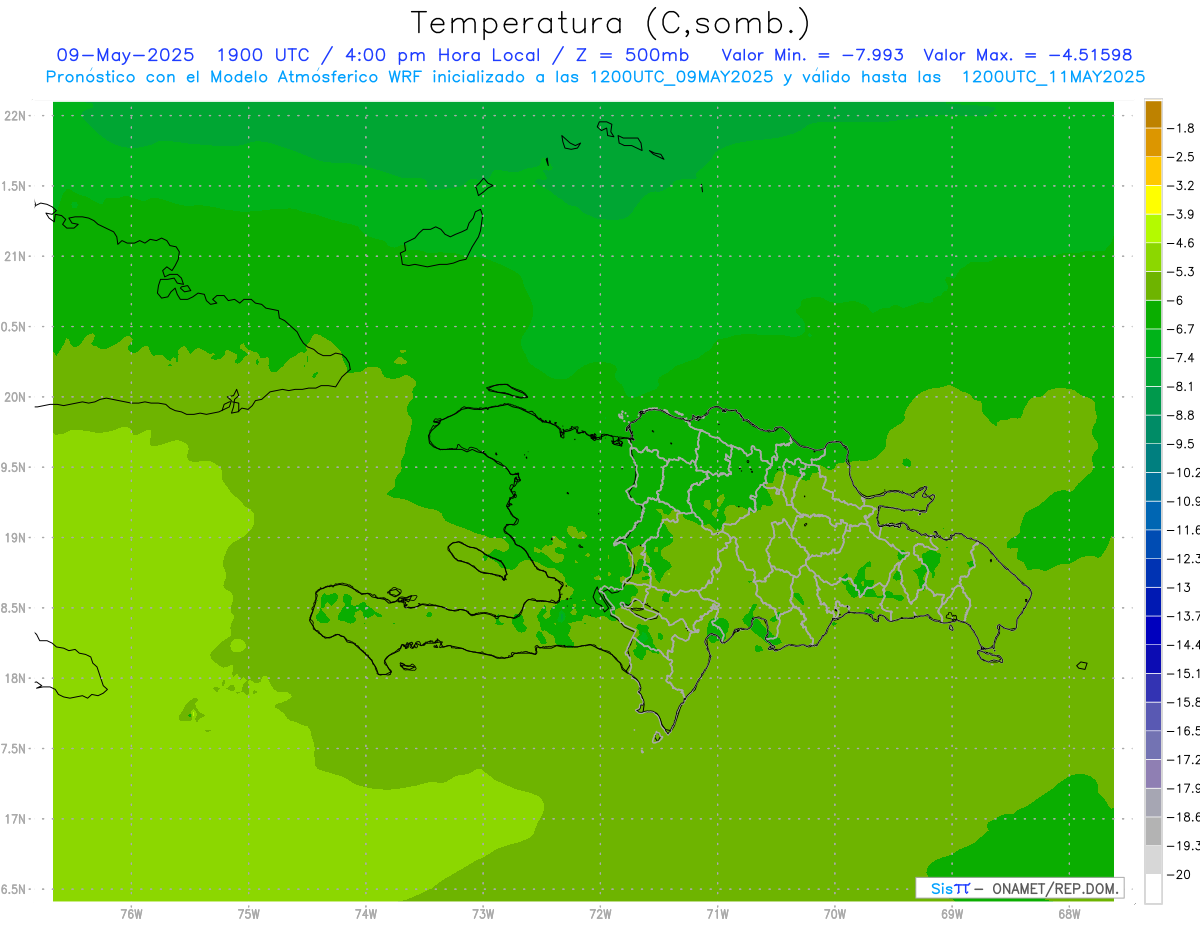The height and width of the screenshot is (927, 1200).
Task: Click the '4:00 pm Hora Local' text
Action: [441, 55]
